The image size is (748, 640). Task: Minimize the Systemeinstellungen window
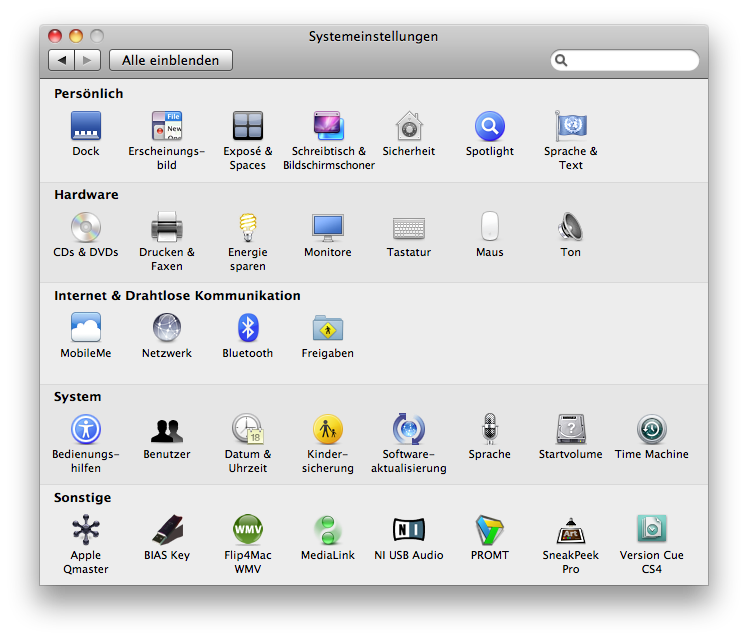(76, 36)
